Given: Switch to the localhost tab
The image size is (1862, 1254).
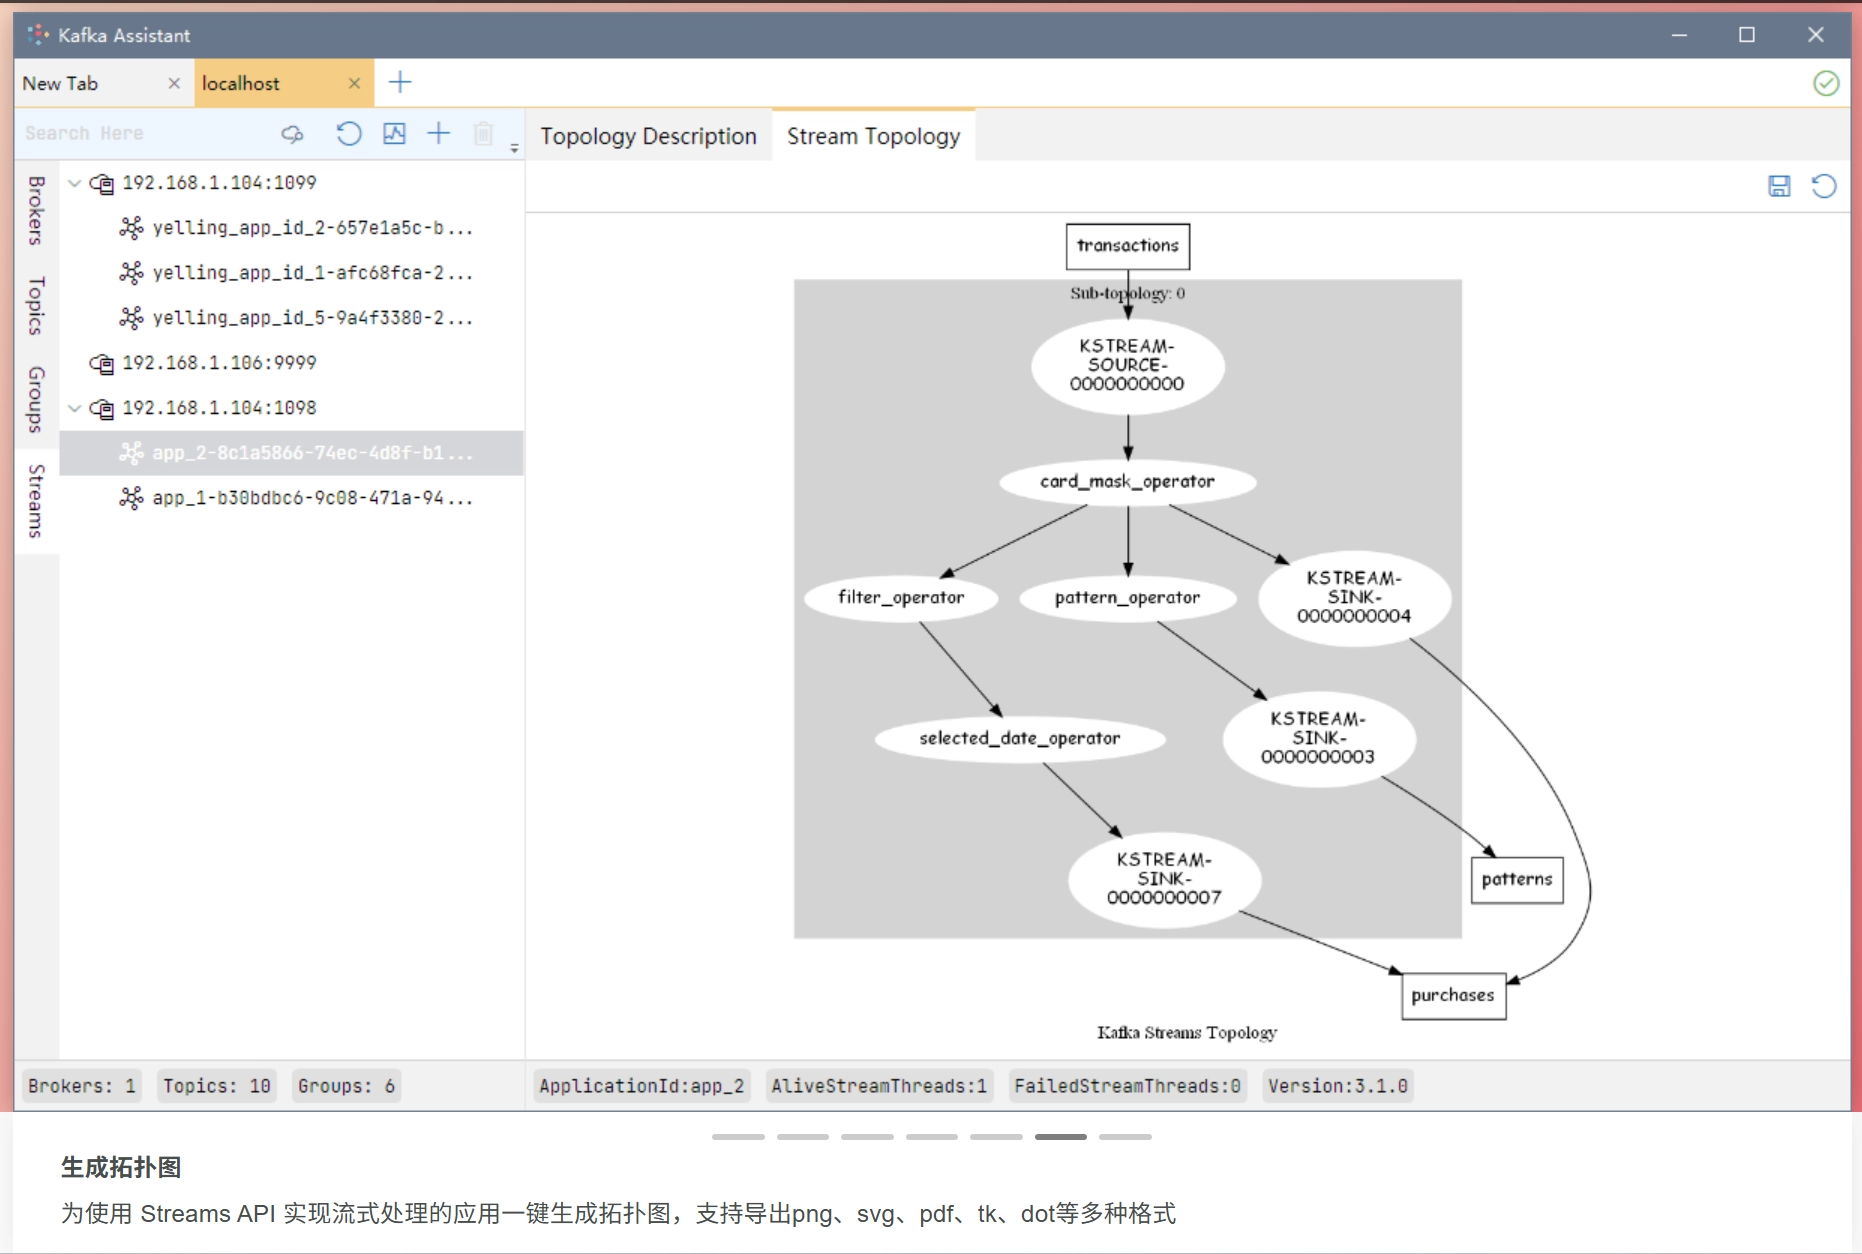Looking at the screenshot, I should 241,84.
